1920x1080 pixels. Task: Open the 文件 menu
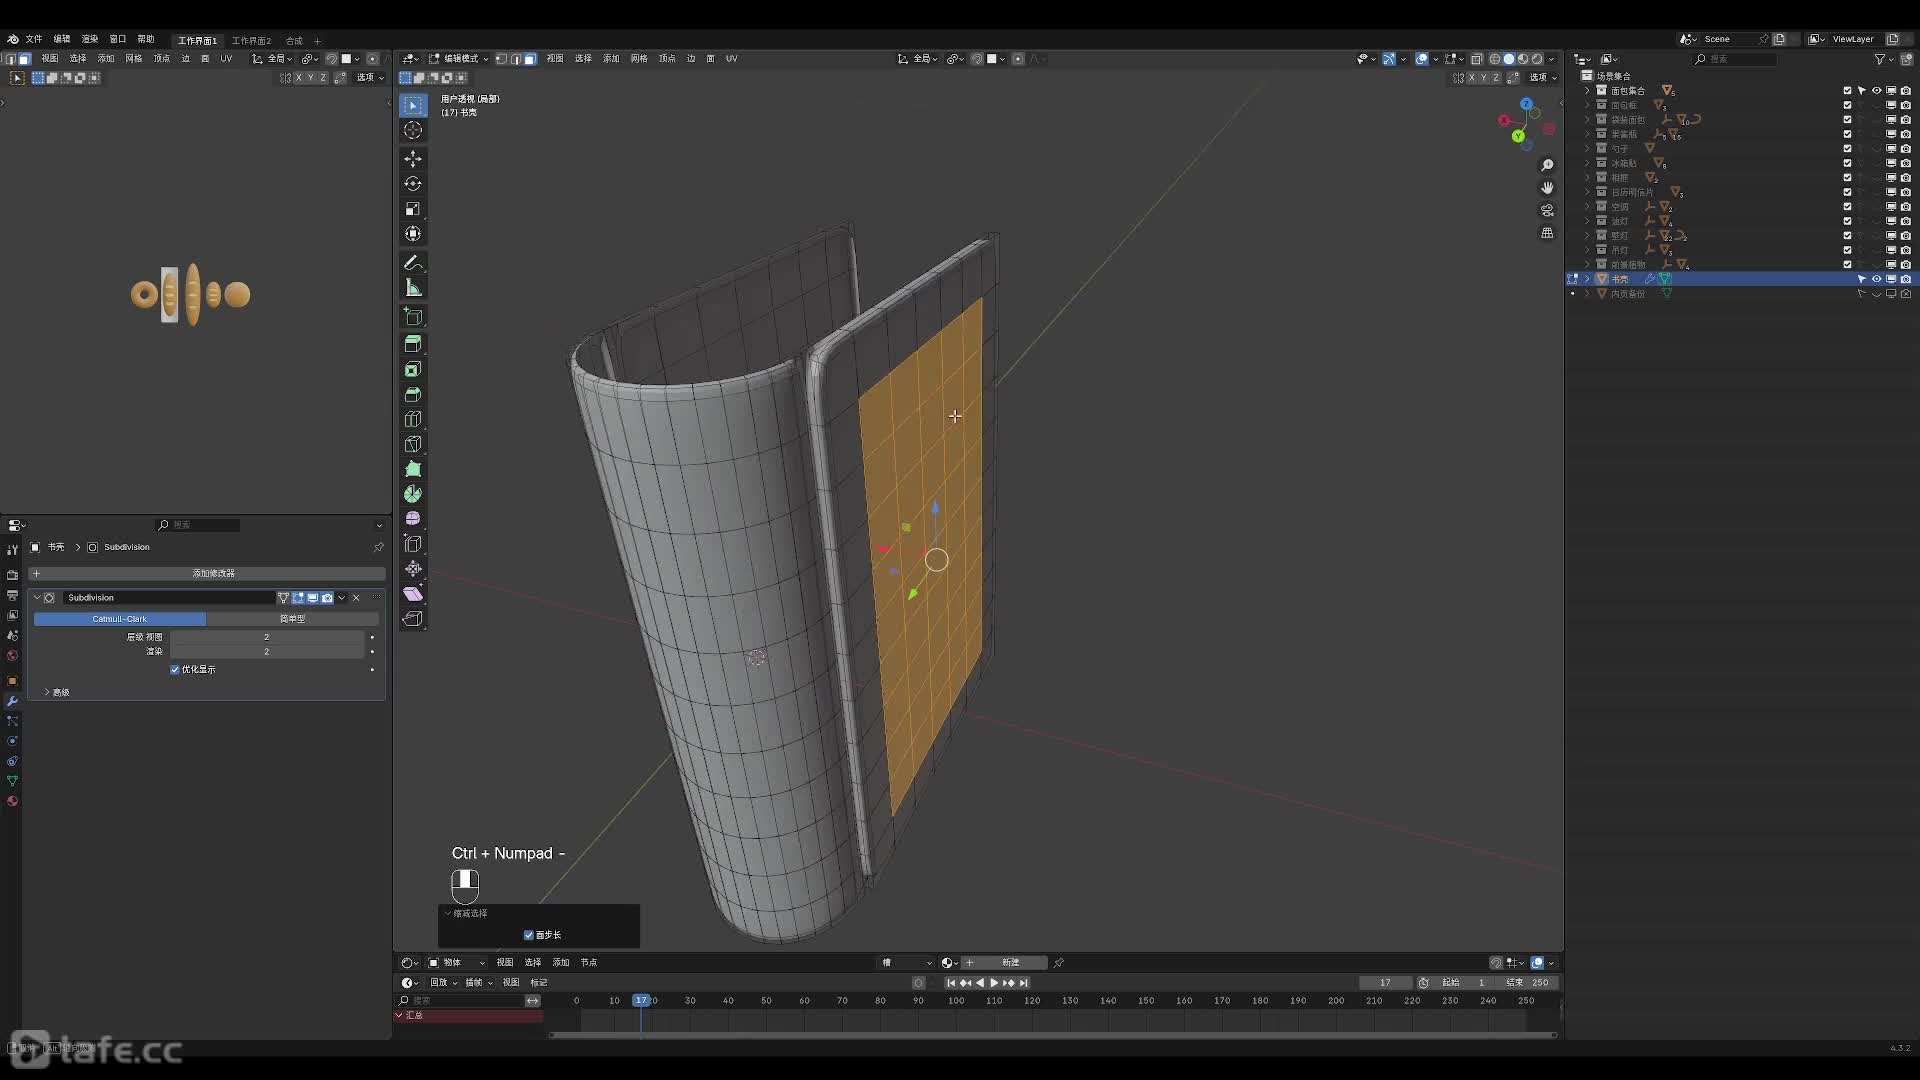point(33,39)
